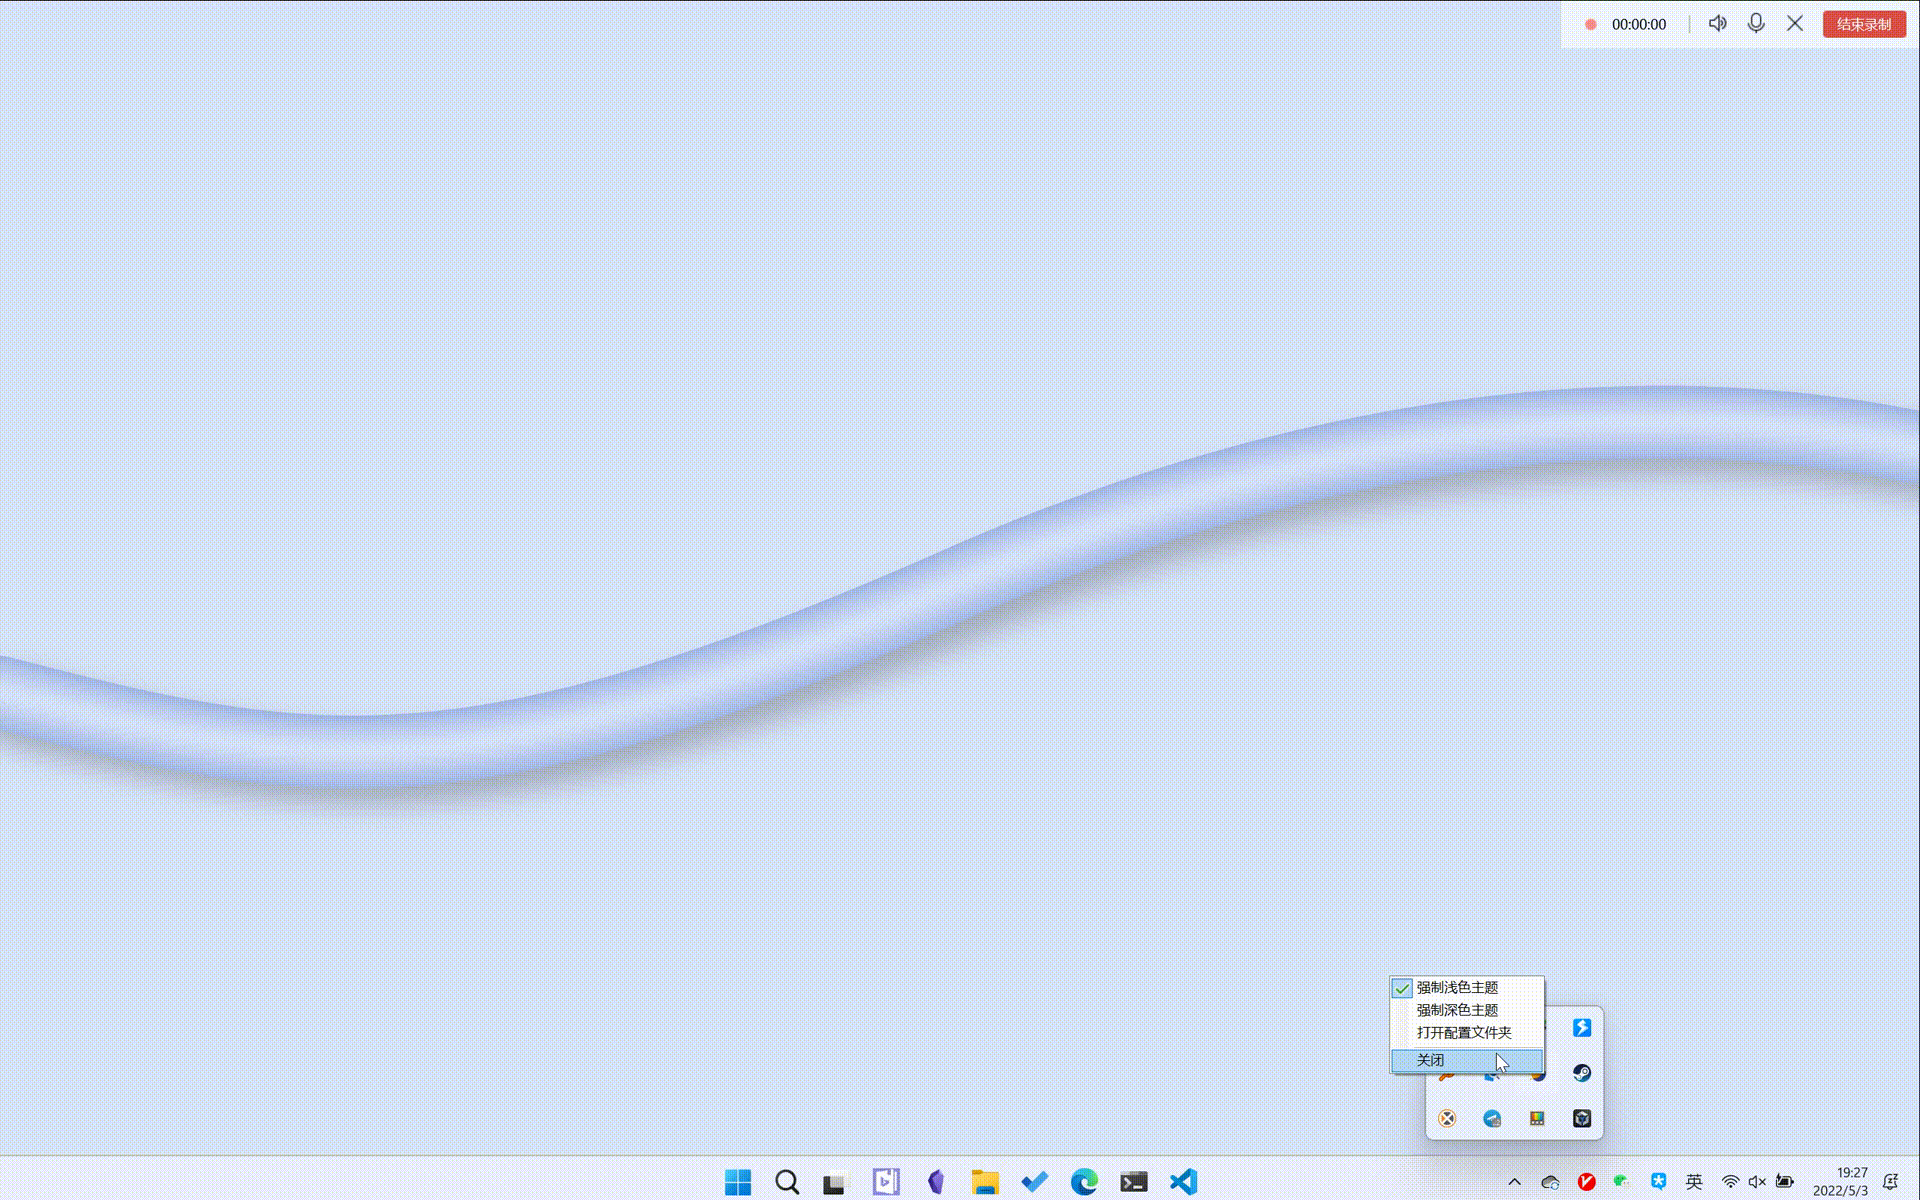1920x1200 pixels.
Task: Collapse the hidden tray icons chevron
Action: (1514, 1182)
